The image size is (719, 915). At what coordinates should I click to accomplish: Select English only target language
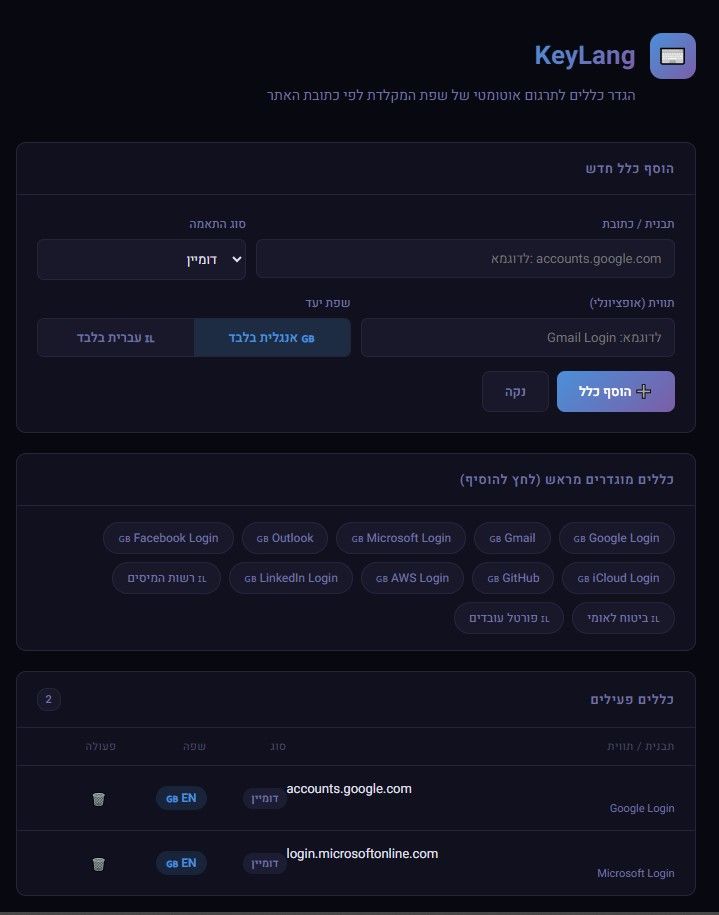point(273,338)
